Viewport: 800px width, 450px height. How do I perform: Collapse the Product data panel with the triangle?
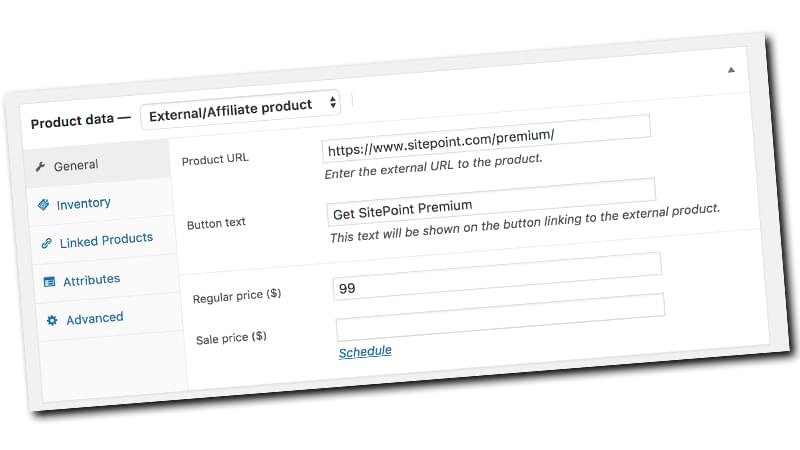[731, 70]
